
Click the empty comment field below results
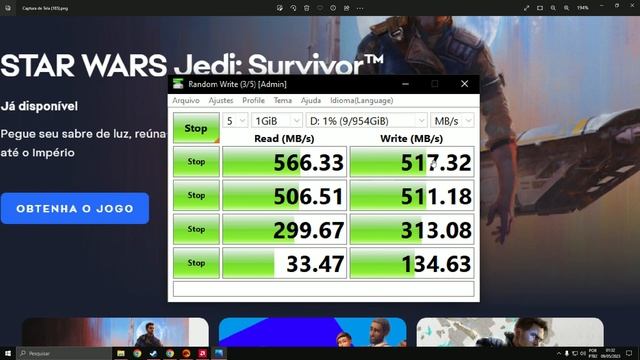point(324,289)
